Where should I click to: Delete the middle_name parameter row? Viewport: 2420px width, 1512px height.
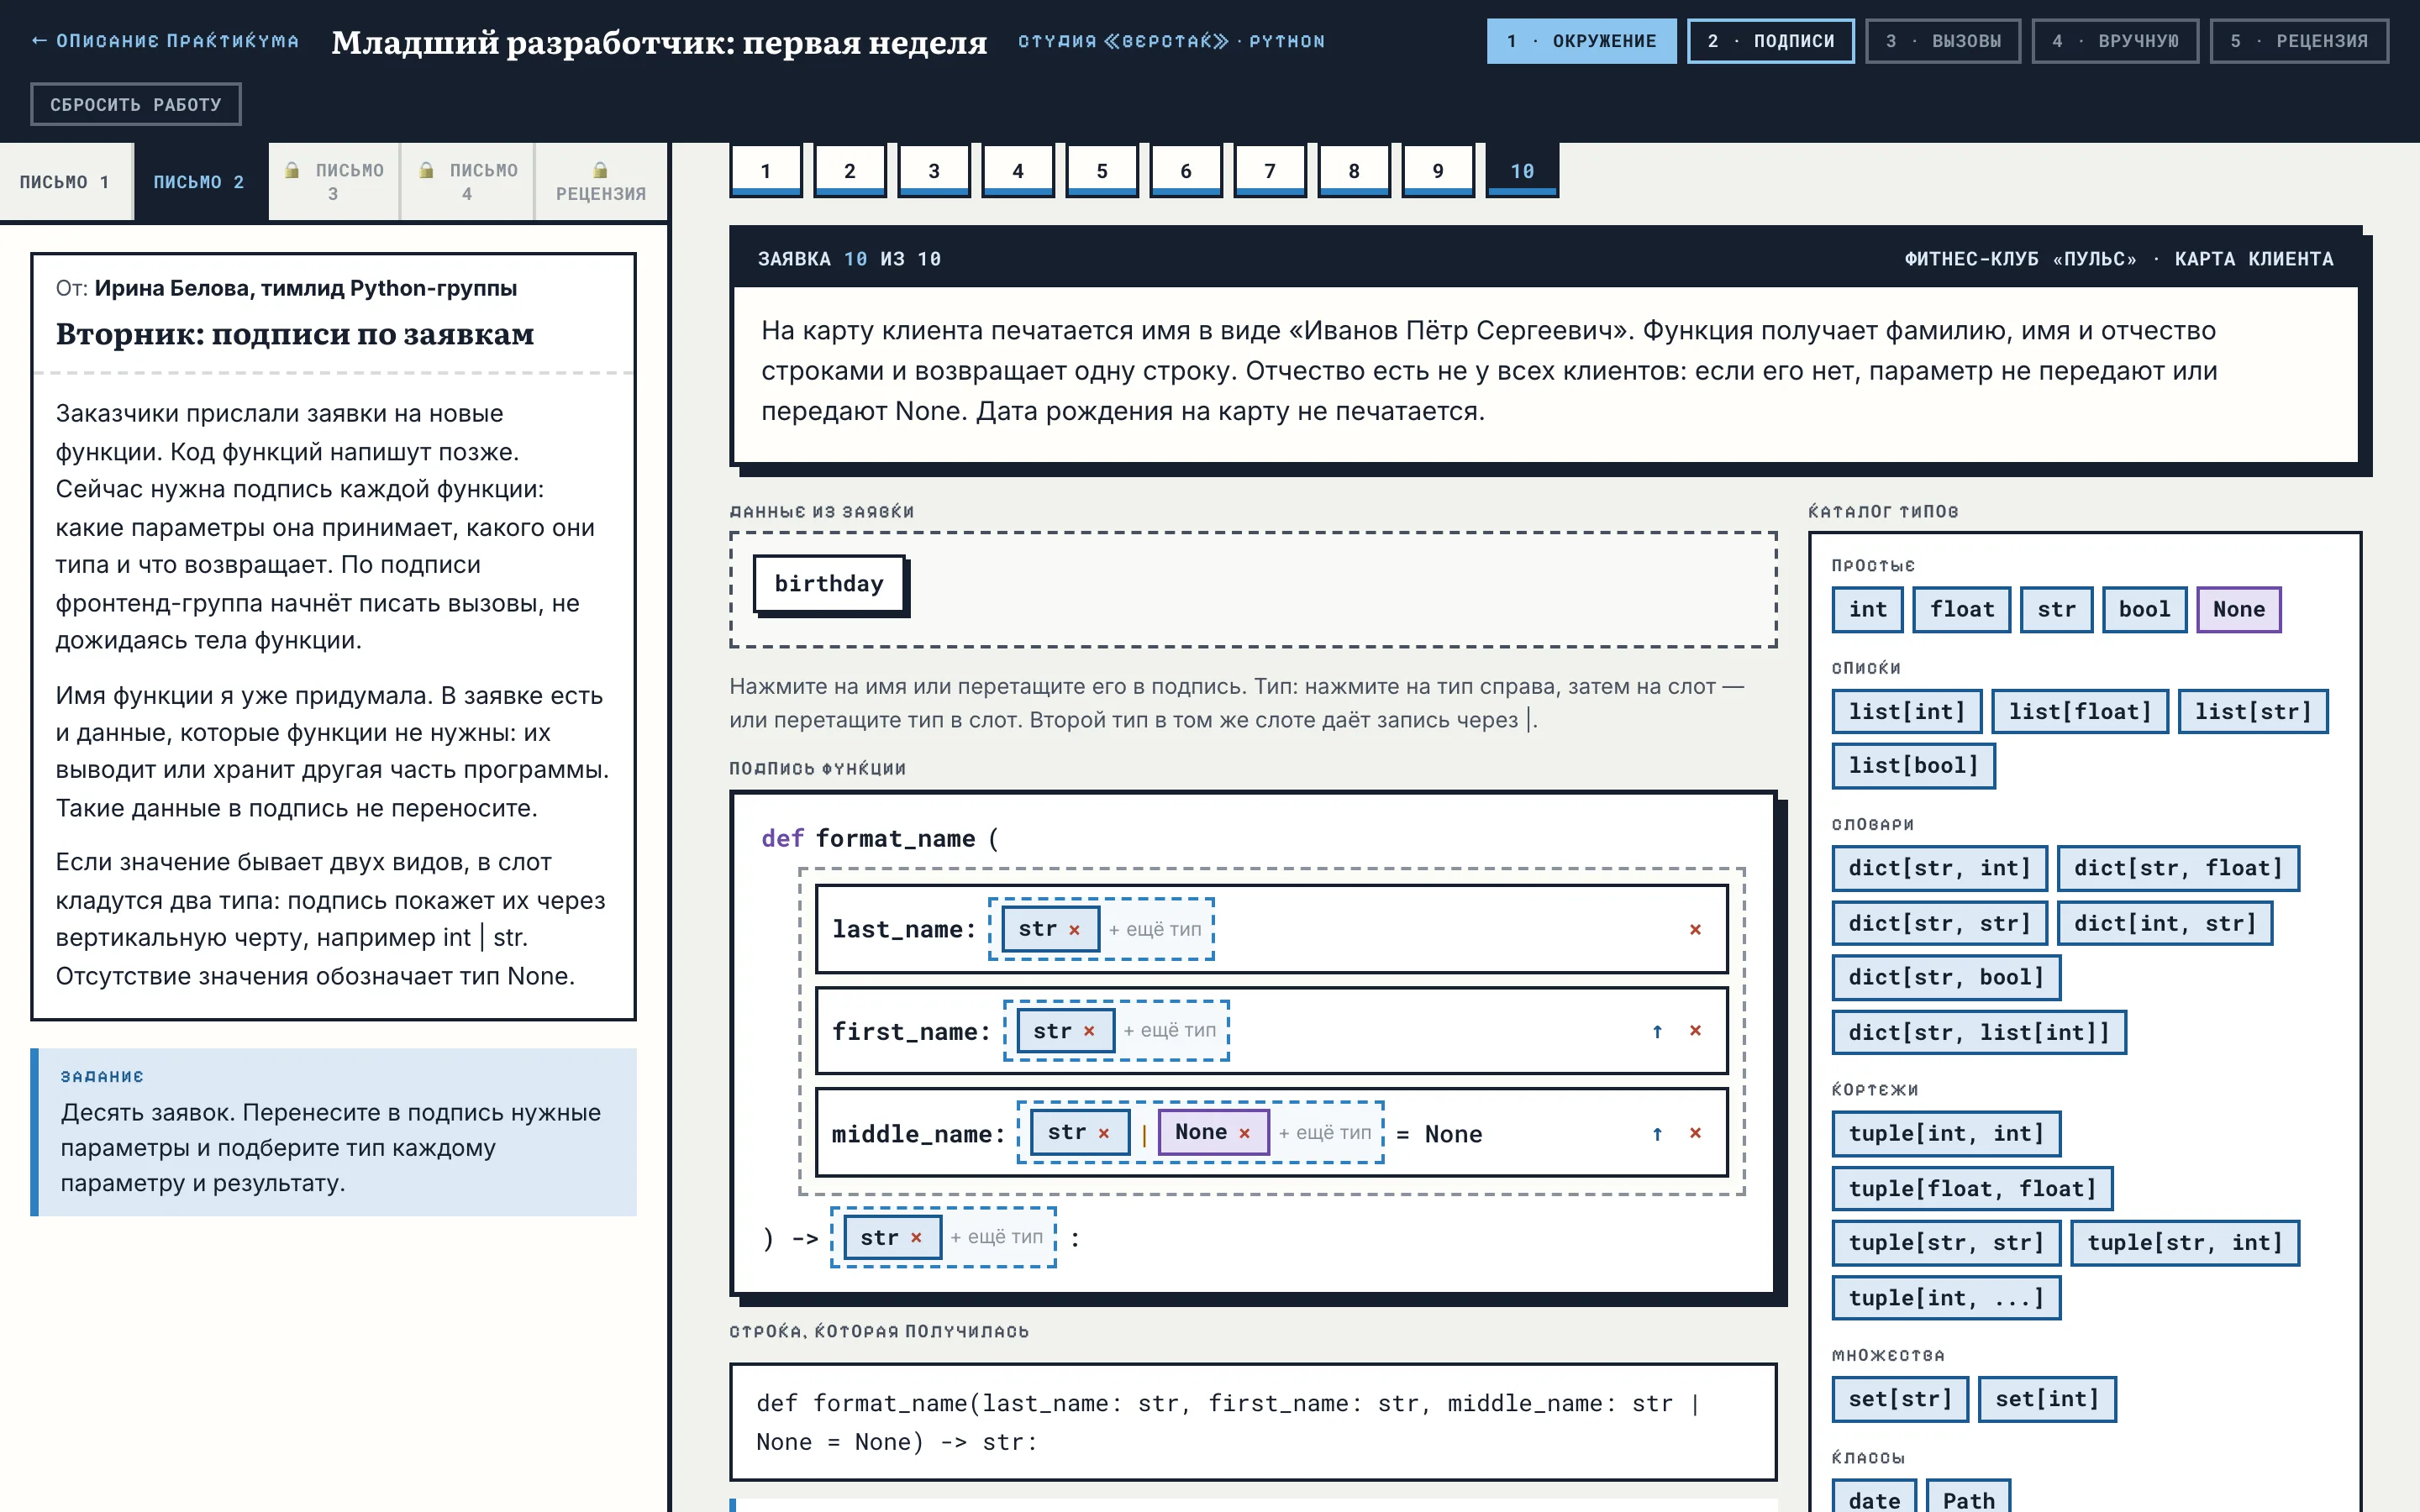pos(1695,1133)
